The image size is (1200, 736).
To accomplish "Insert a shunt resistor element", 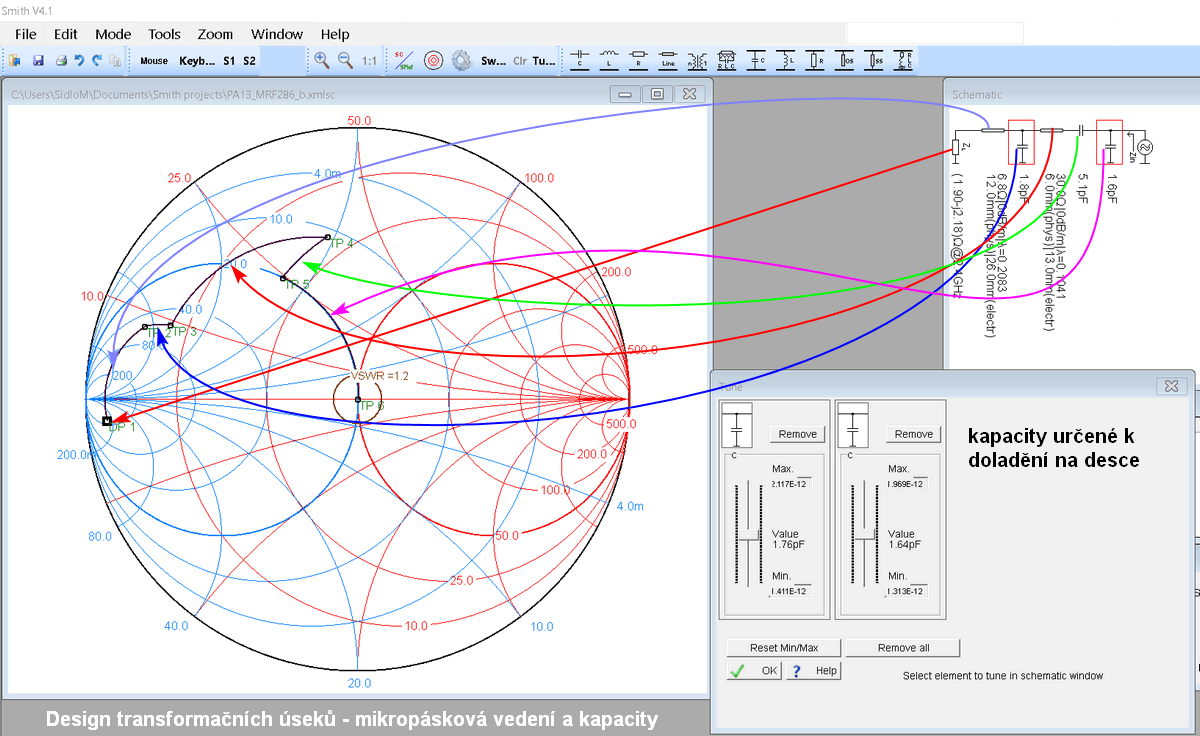I will [x=816, y=60].
